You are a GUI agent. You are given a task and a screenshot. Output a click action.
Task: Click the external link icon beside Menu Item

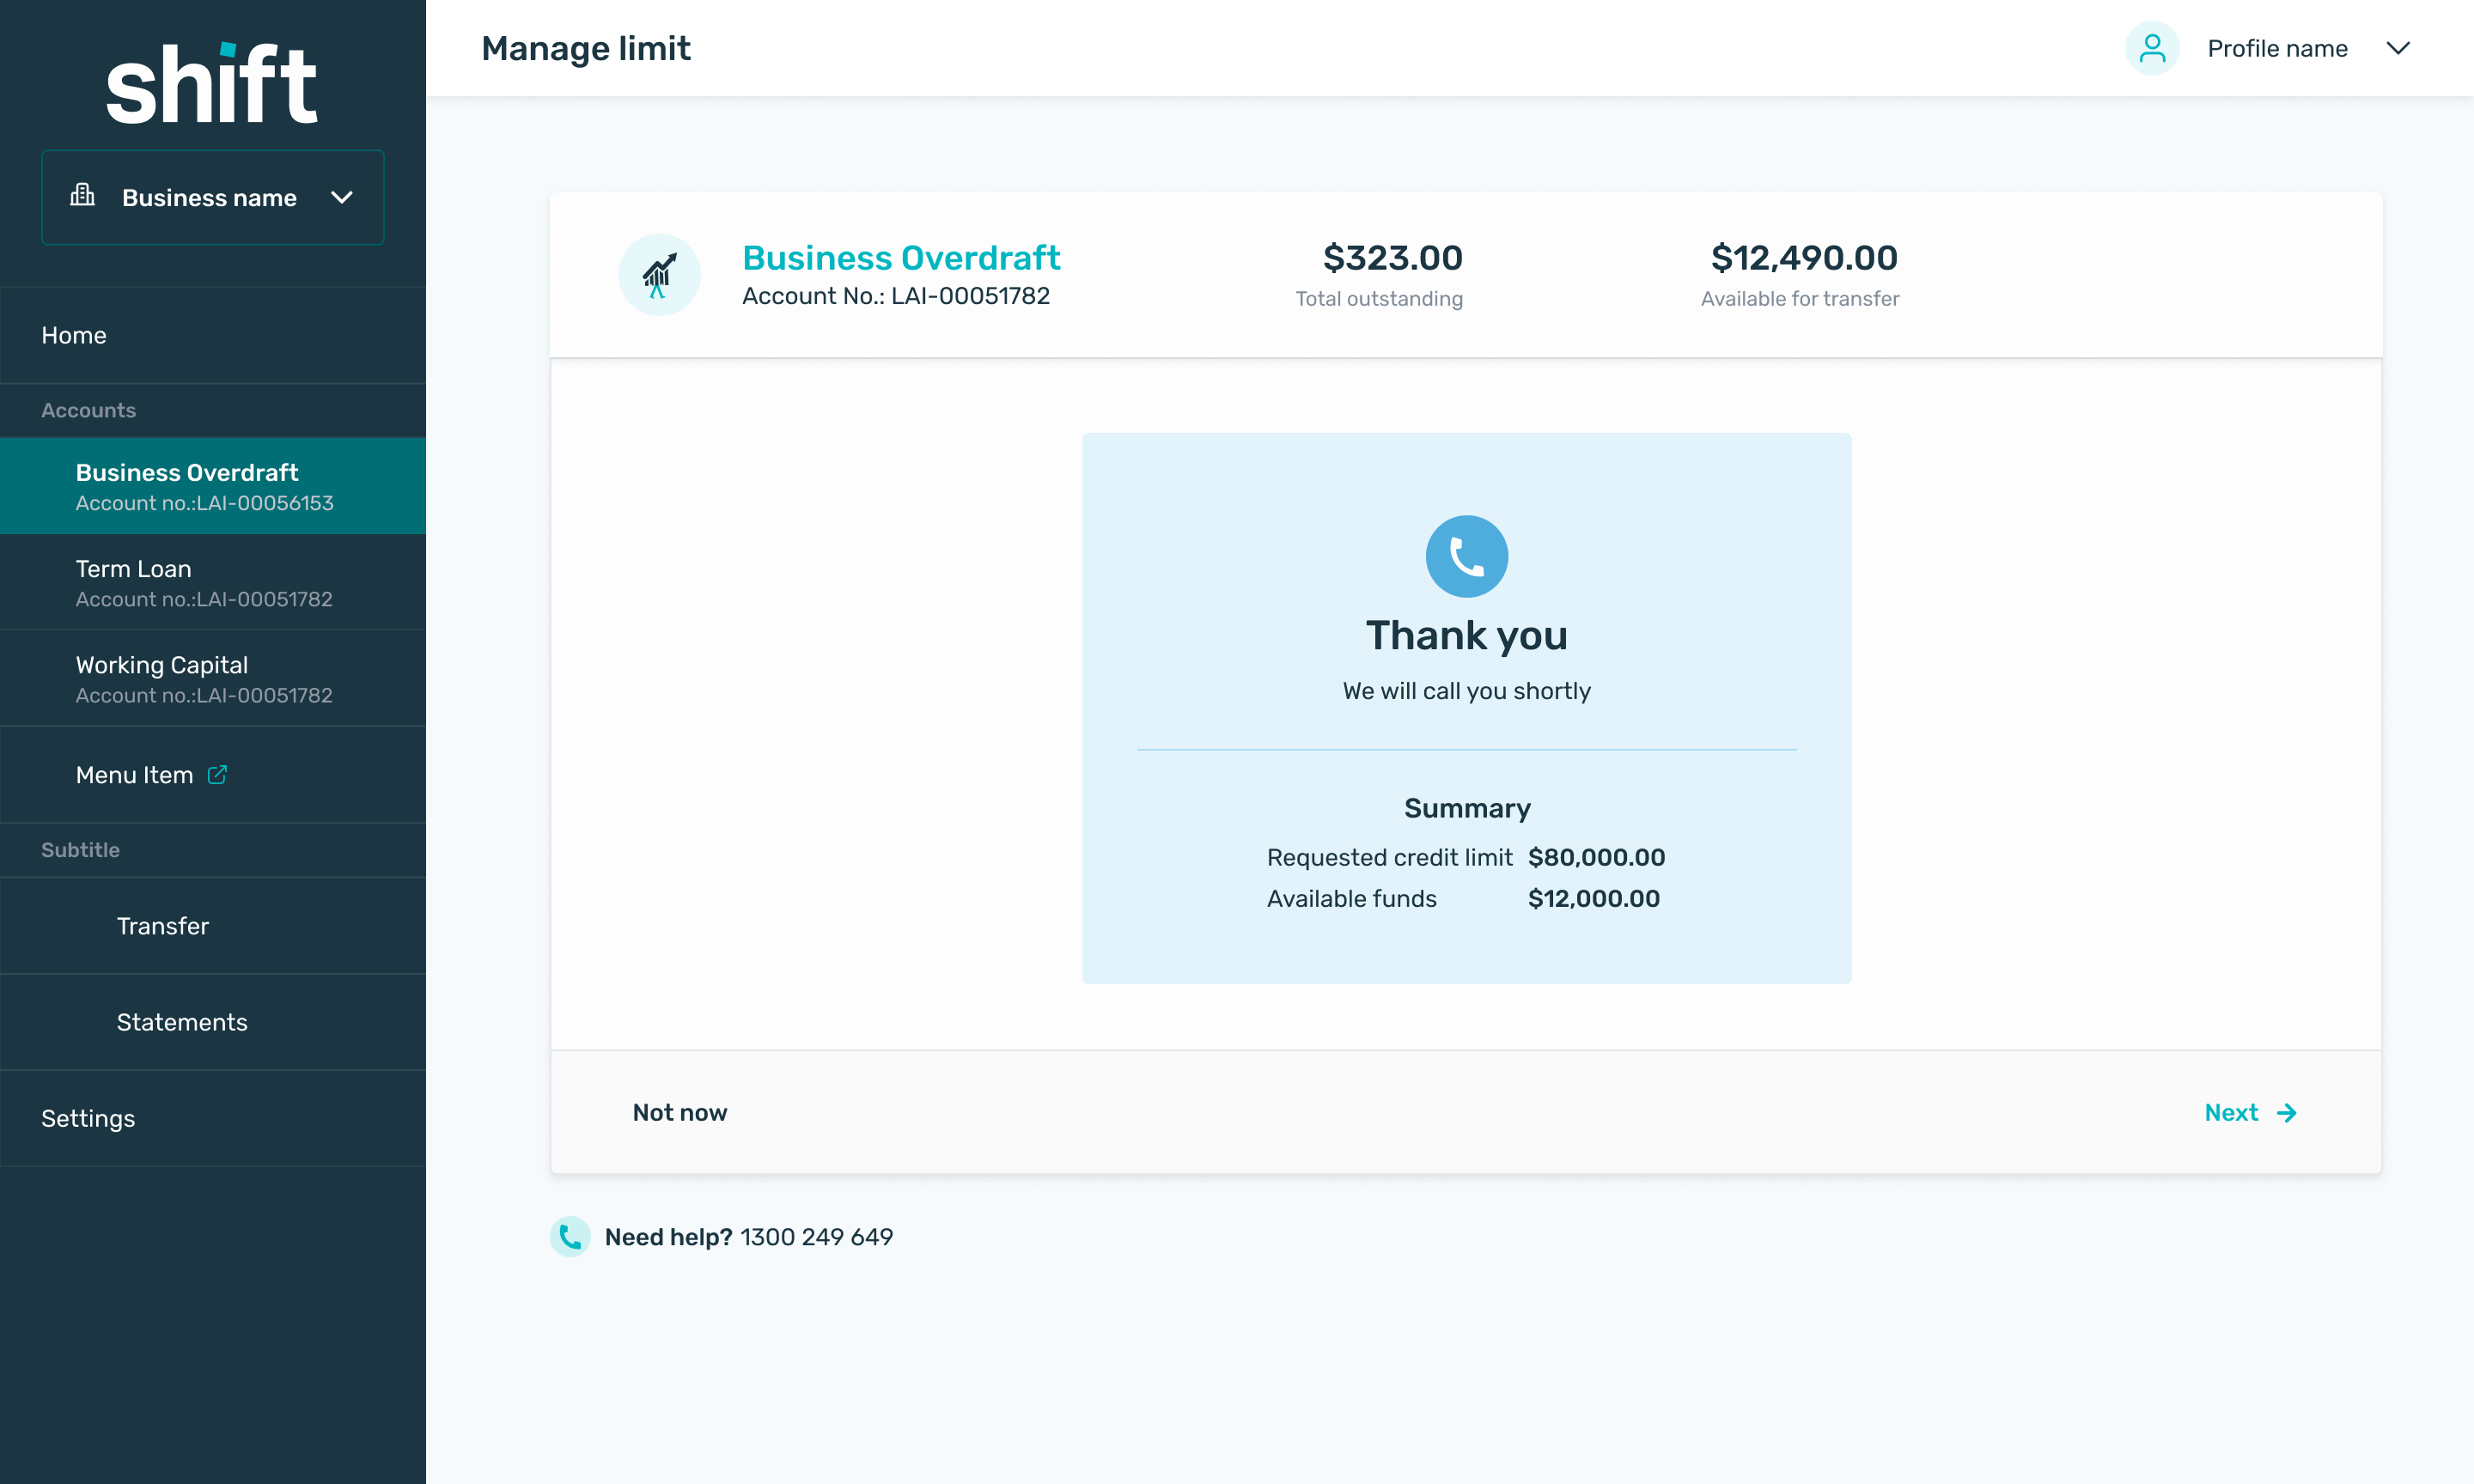coord(217,775)
